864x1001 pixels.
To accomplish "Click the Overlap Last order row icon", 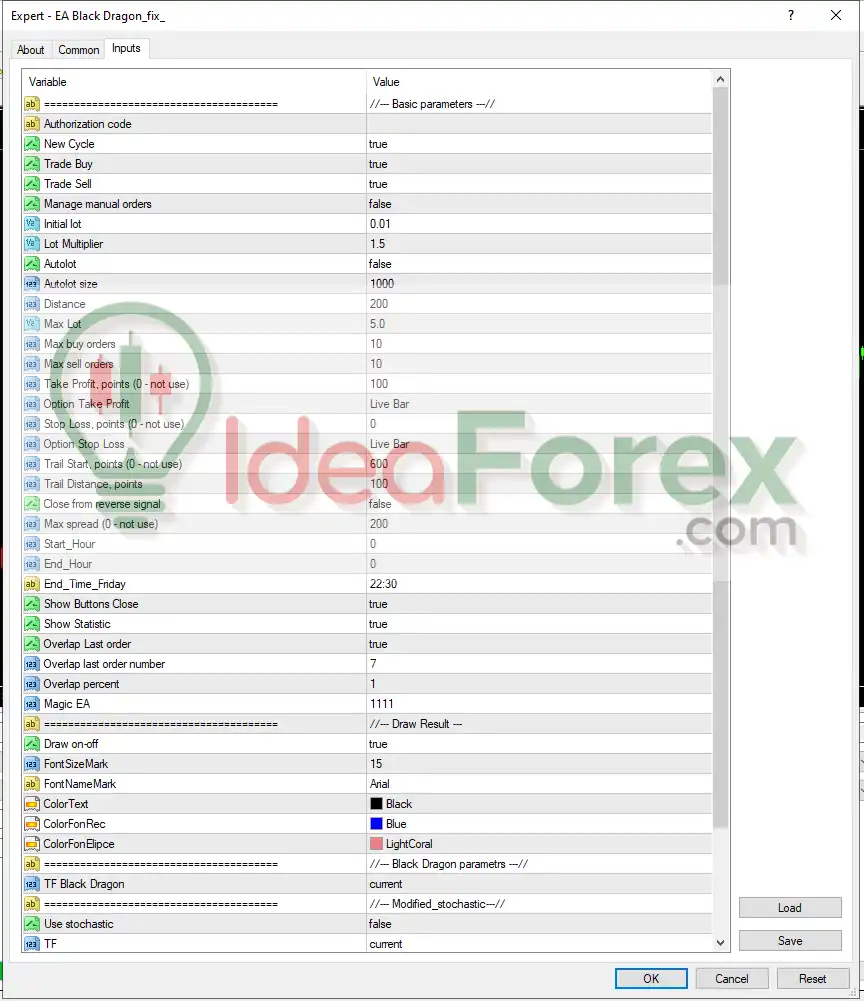I will (32, 644).
